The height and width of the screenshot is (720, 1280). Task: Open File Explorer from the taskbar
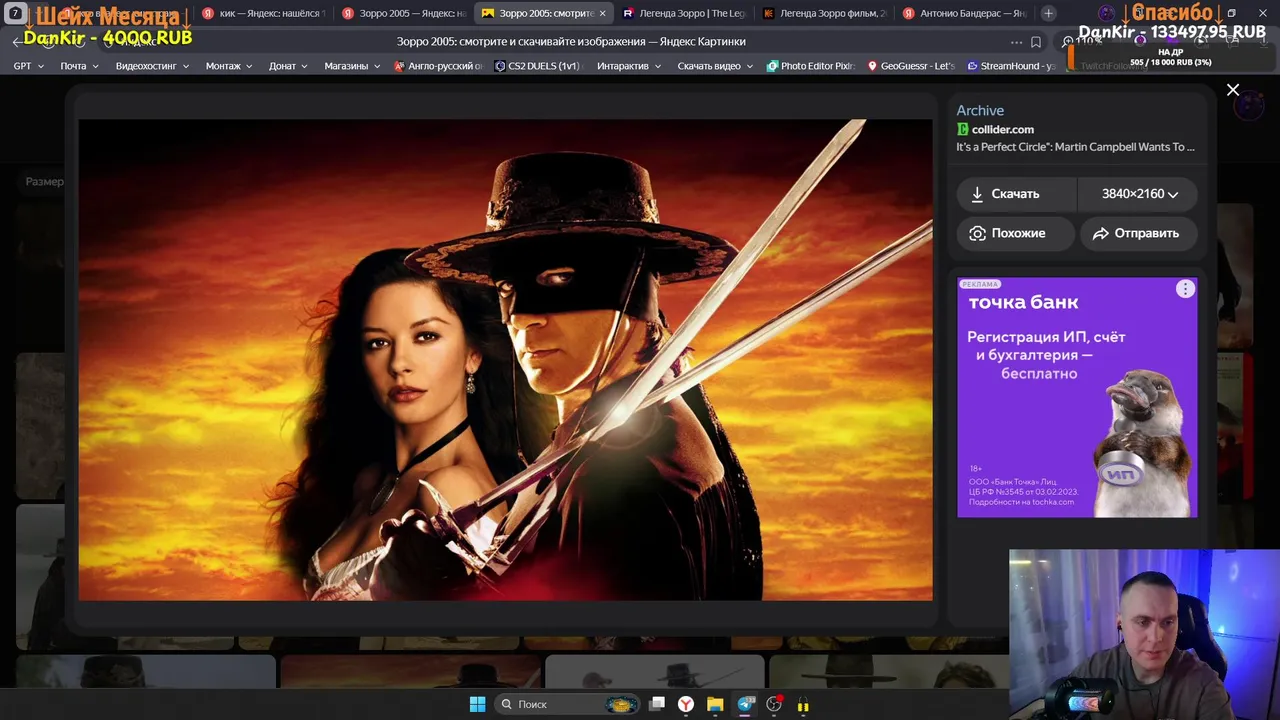pyautogui.click(x=715, y=704)
